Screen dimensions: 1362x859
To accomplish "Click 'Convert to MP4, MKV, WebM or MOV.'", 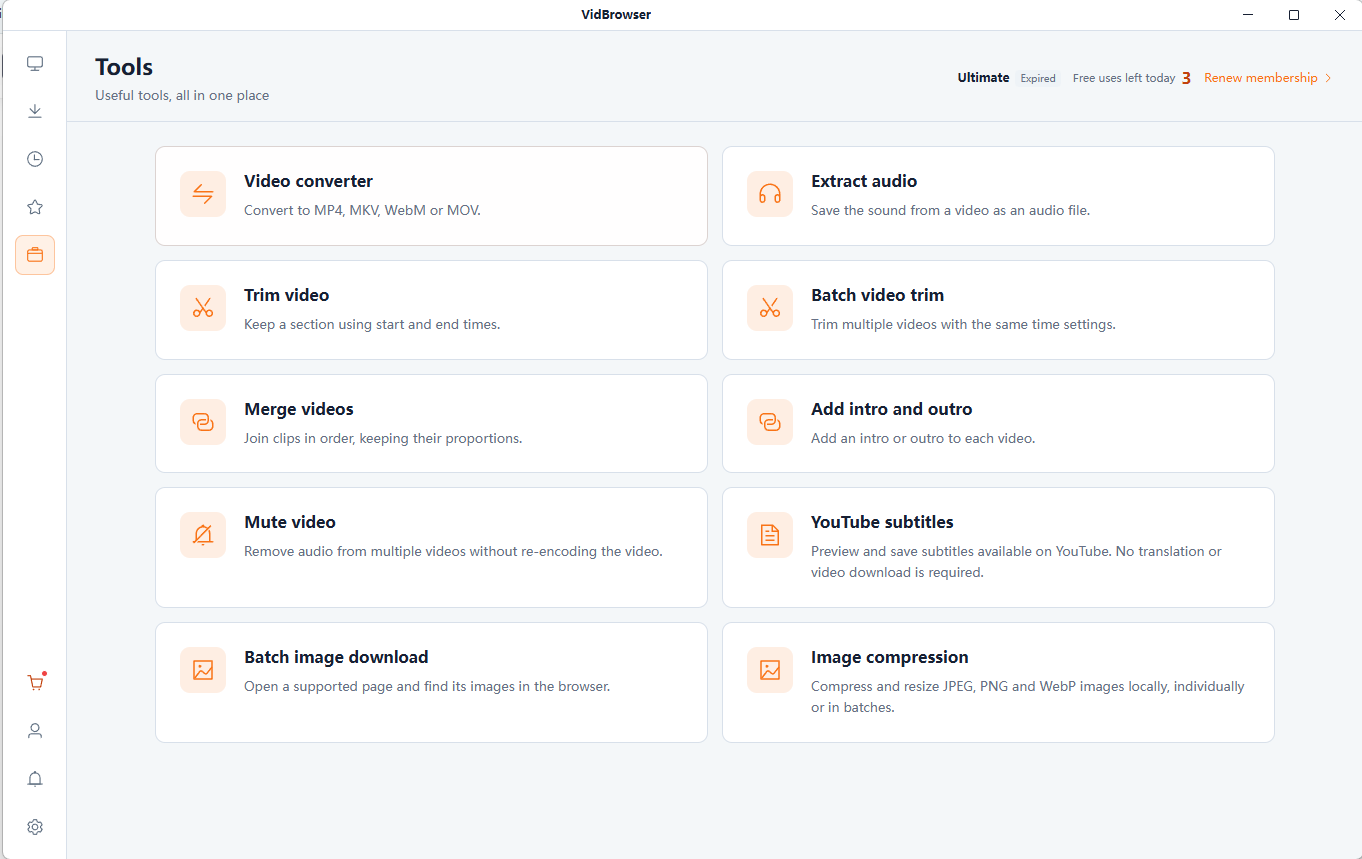I will 362,210.
